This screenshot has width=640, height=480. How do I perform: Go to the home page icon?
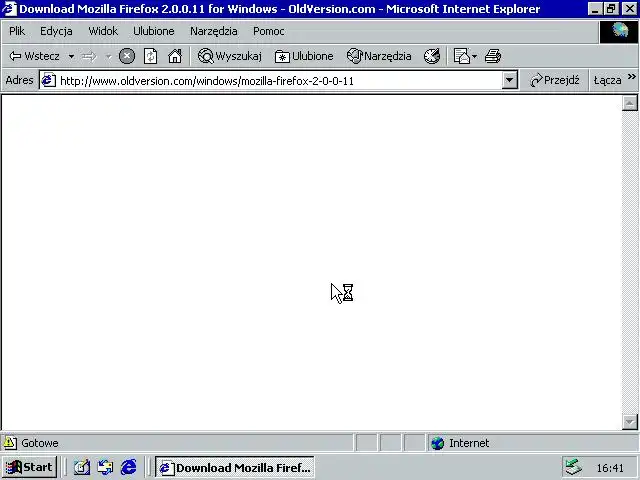tap(175, 56)
